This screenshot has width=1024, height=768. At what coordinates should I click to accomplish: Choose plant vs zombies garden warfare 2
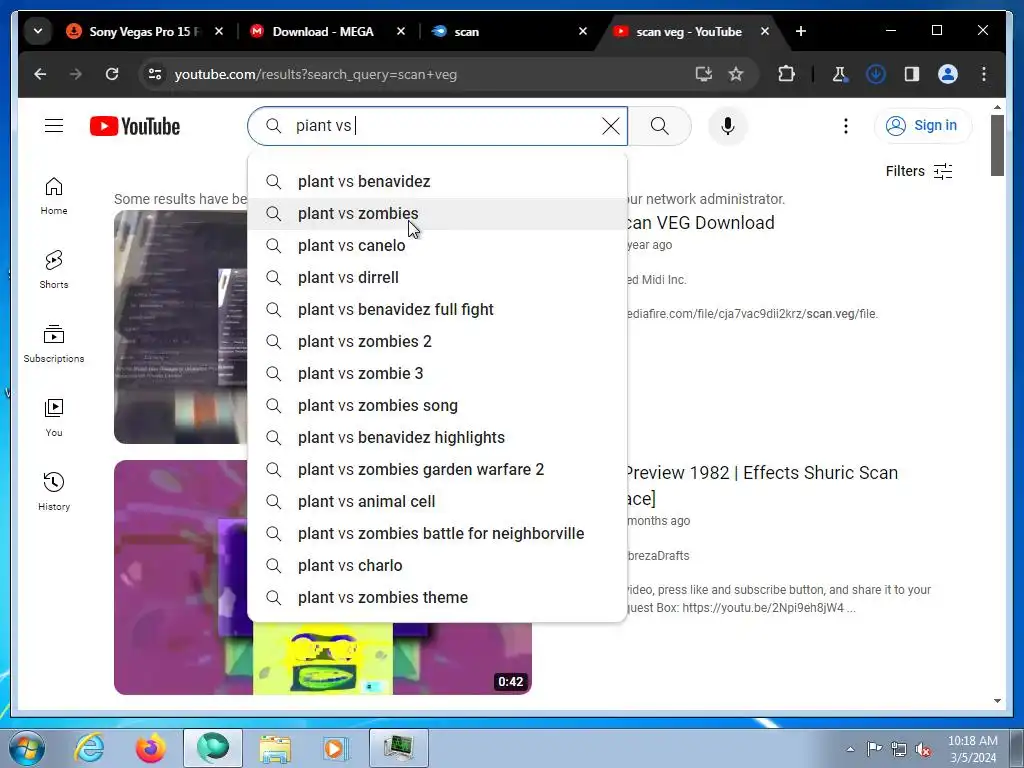437,470
